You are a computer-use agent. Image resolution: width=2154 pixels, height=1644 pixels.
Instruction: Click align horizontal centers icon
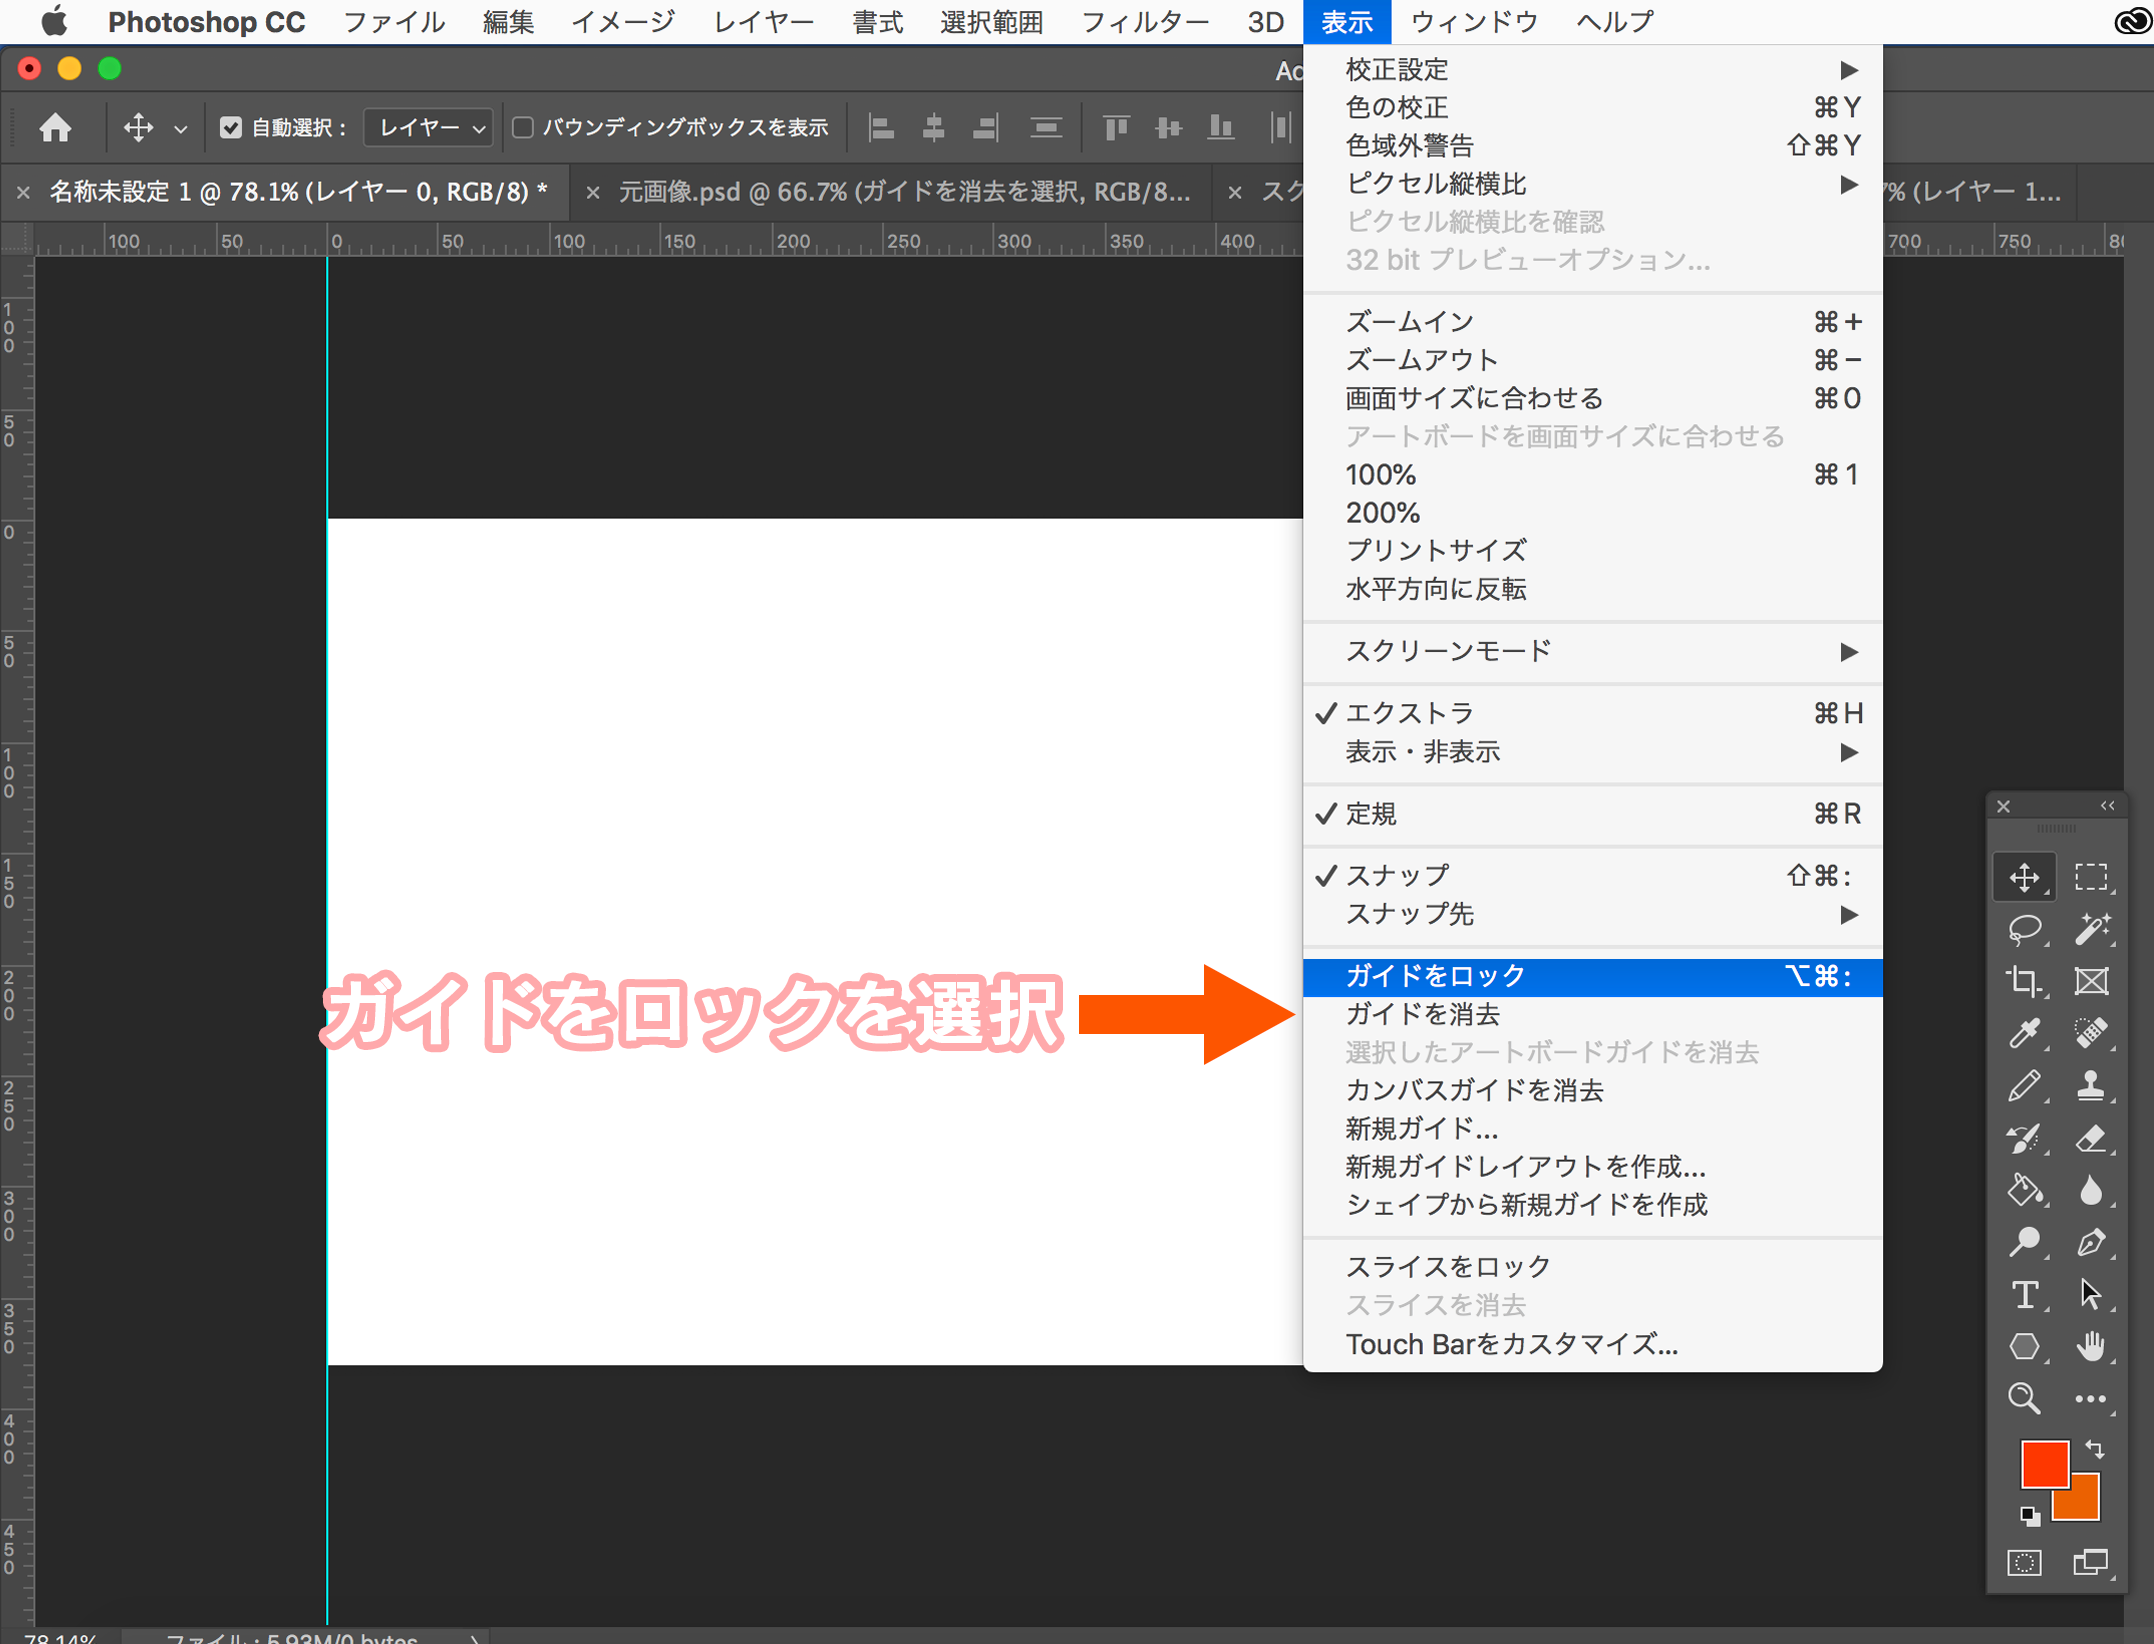pyautogui.click(x=933, y=127)
